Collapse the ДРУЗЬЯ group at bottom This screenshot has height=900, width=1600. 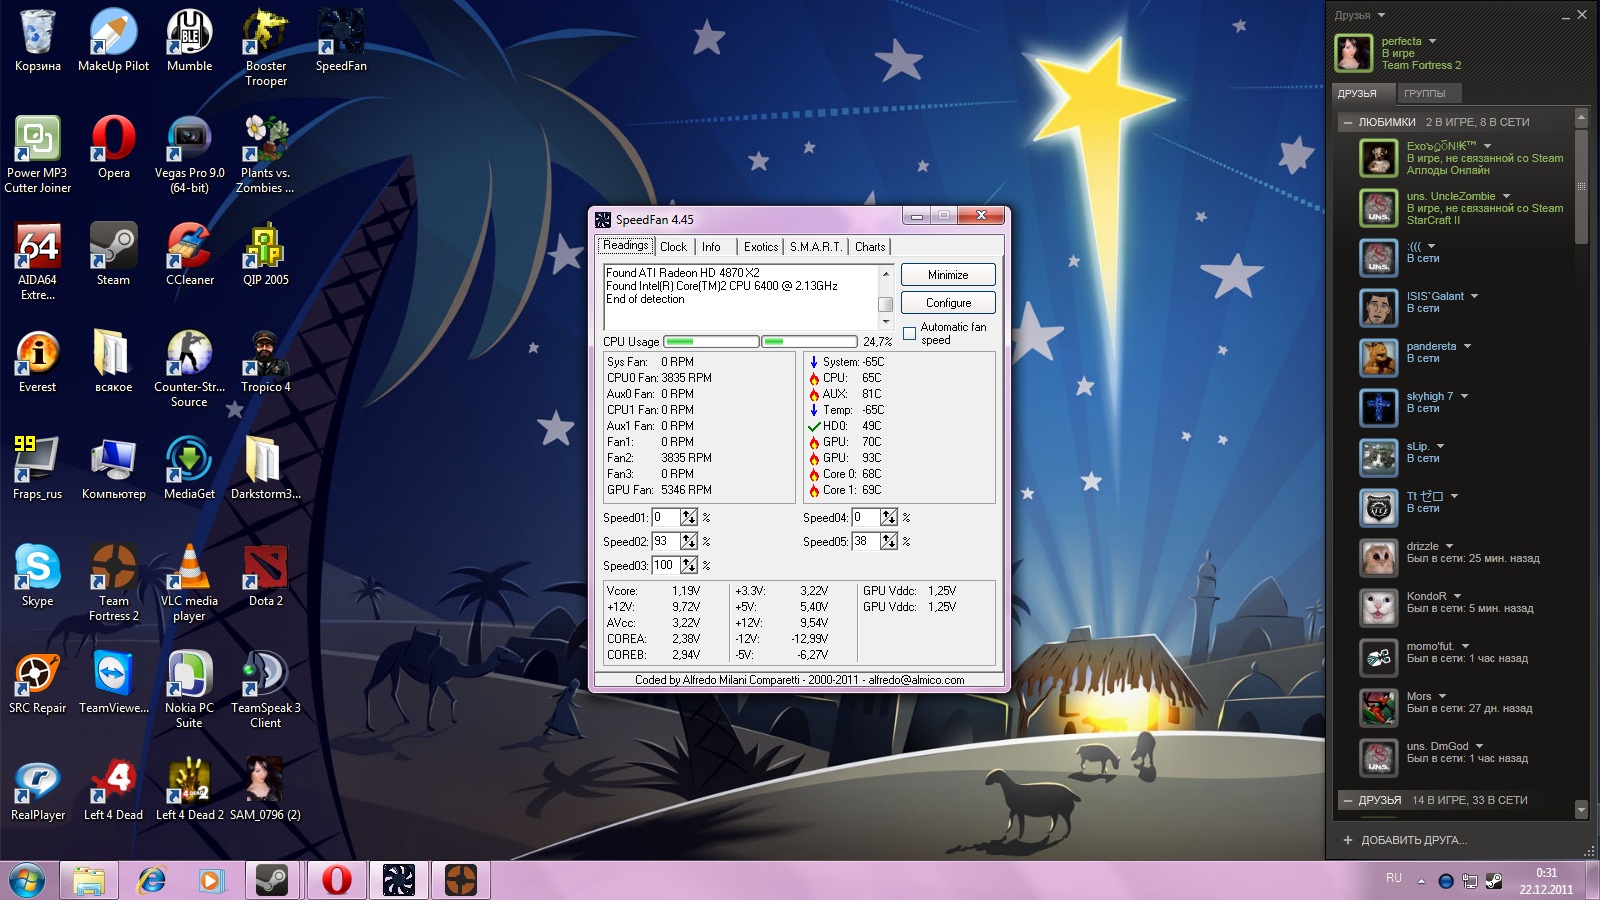click(x=1348, y=800)
